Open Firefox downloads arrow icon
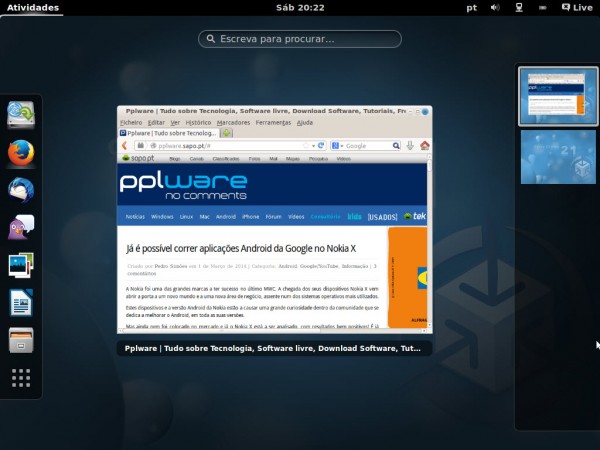The image size is (600, 450). click(410, 145)
